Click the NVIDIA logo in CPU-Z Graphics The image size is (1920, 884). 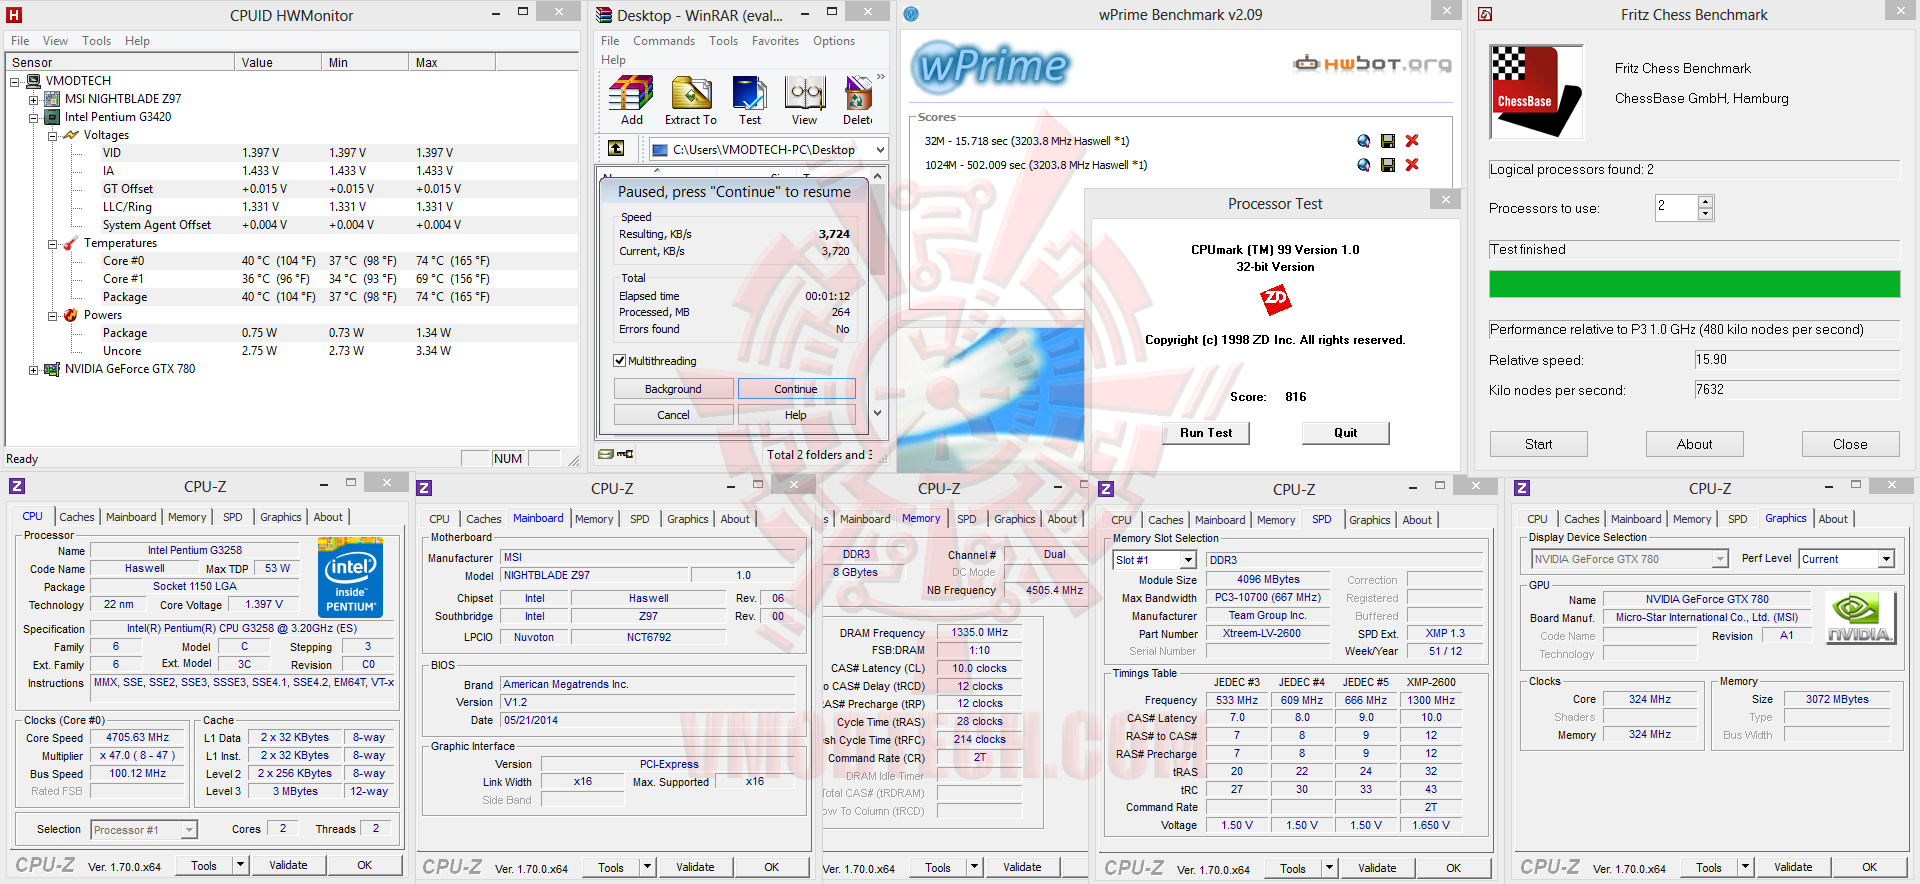(x=1859, y=618)
